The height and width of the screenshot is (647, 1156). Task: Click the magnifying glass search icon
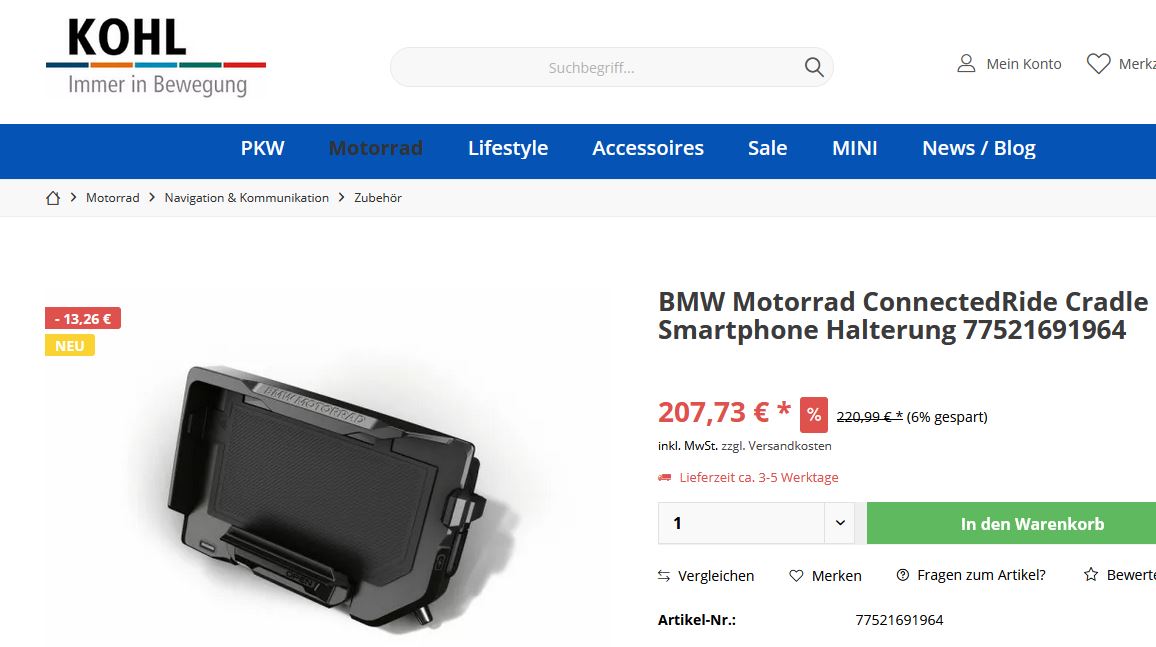pyautogui.click(x=814, y=67)
